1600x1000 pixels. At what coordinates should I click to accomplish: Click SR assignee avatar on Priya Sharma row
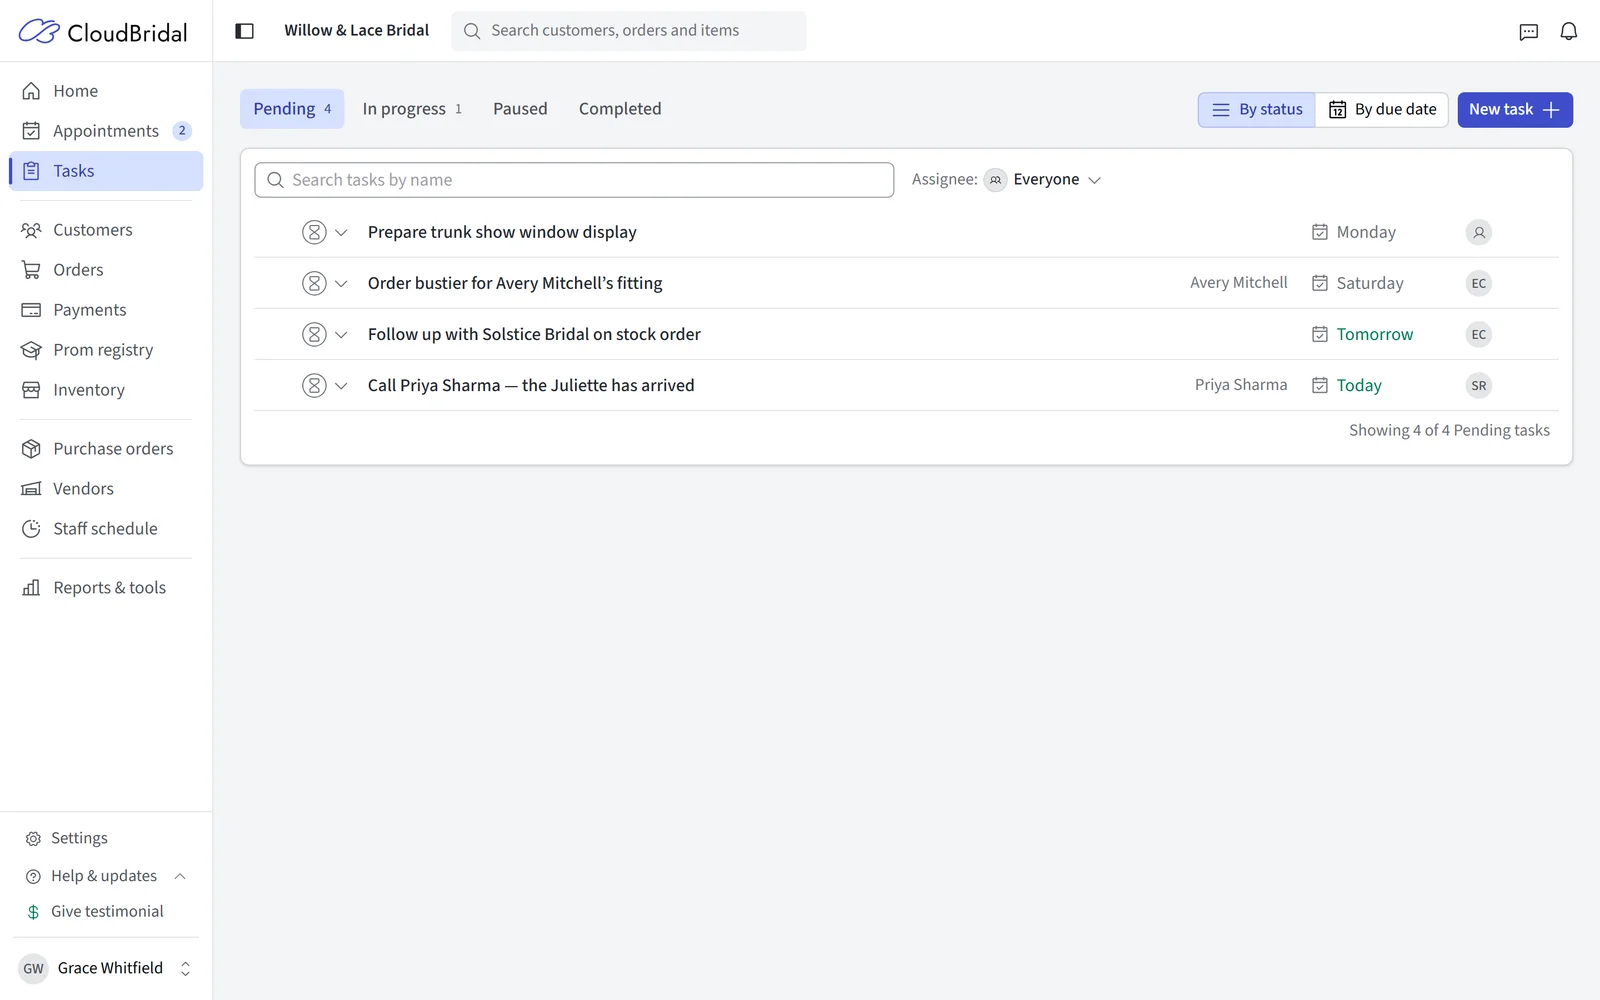pyautogui.click(x=1478, y=385)
